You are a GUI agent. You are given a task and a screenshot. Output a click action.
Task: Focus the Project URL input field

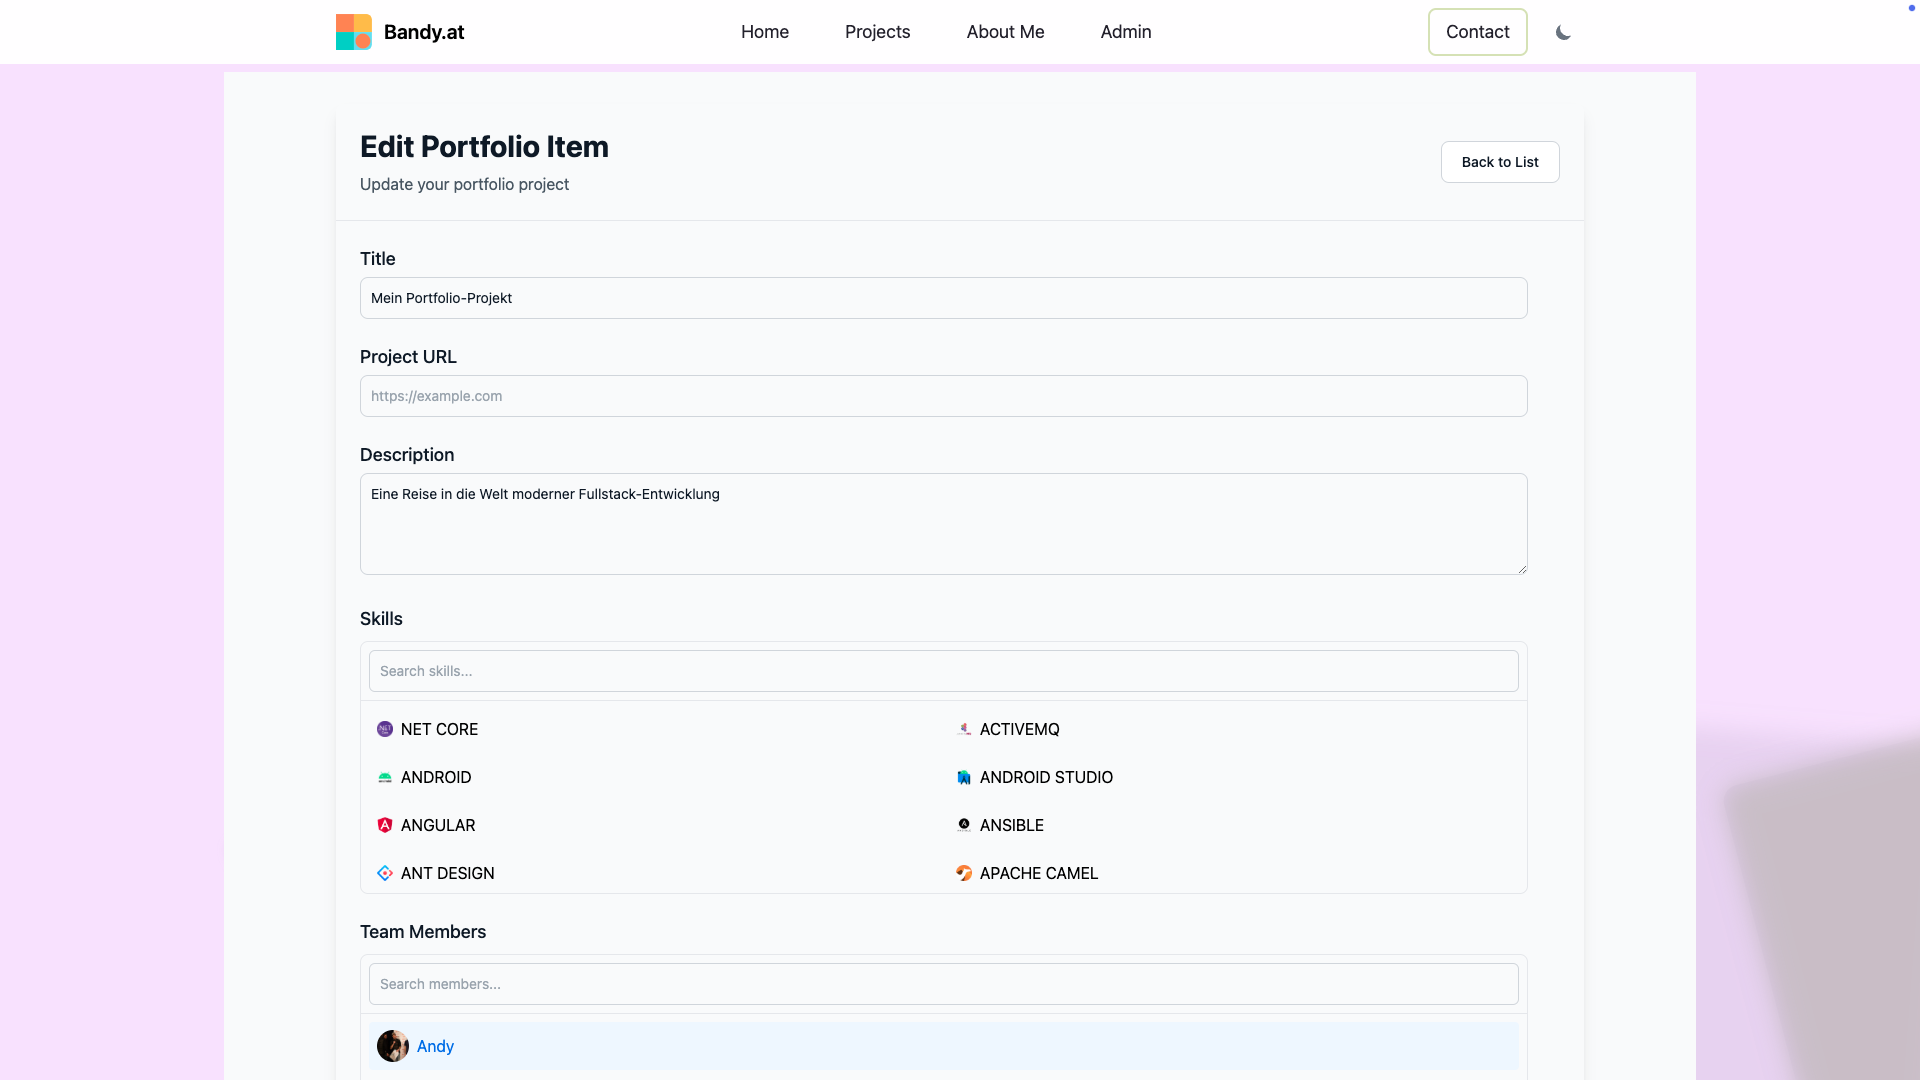[944, 396]
